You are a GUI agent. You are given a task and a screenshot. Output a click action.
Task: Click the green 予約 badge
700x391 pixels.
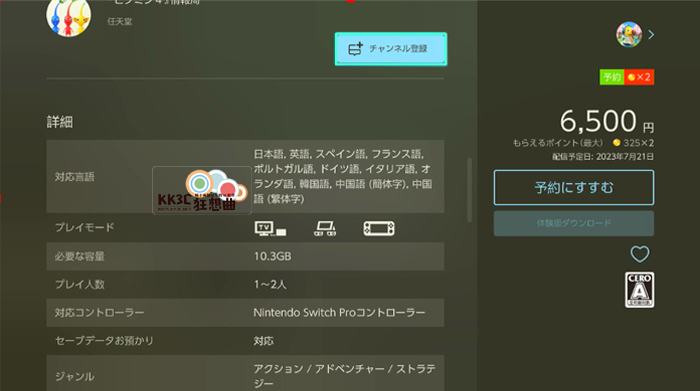(x=612, y=77)
